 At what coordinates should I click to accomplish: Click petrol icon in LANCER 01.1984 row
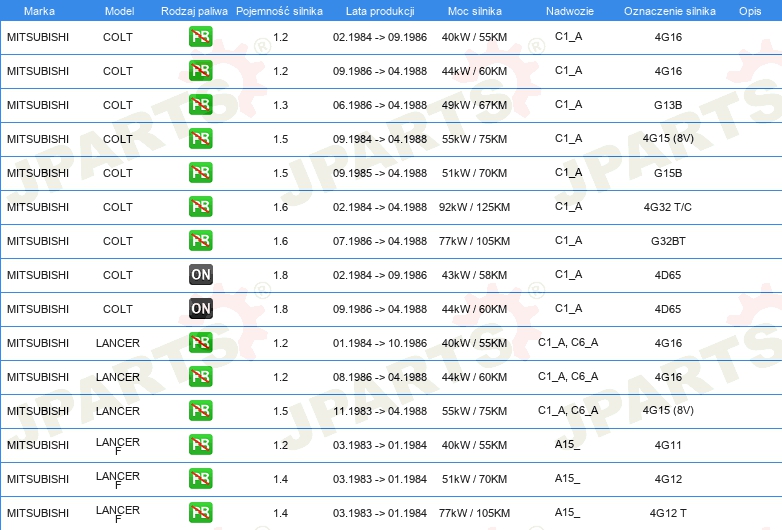click(200, 343)
